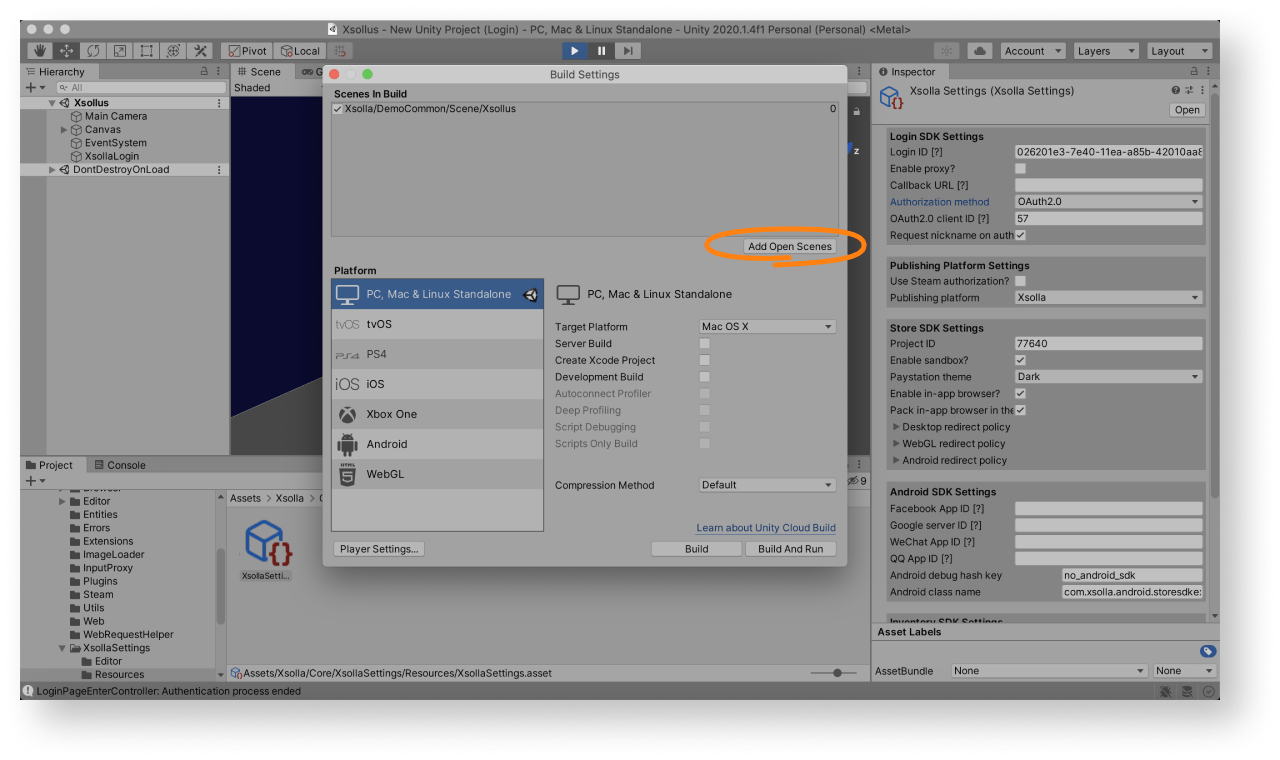Open Unity cloud services icon

979,51
